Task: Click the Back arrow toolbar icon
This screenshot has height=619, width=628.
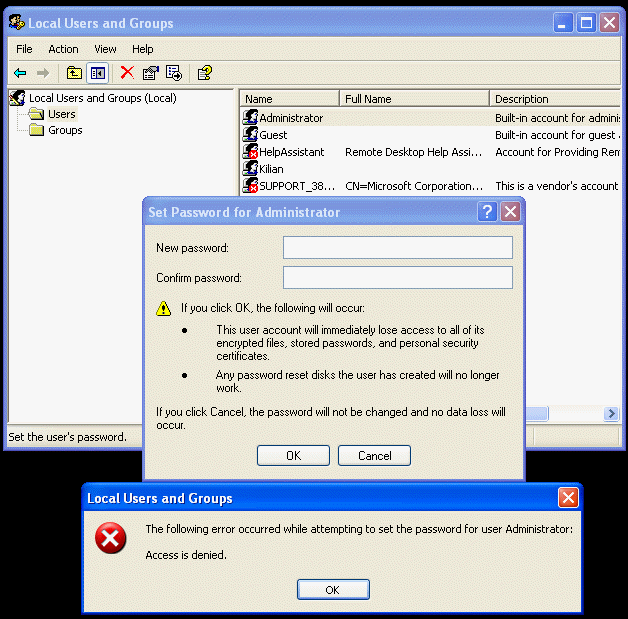Action: pos(19,72)
